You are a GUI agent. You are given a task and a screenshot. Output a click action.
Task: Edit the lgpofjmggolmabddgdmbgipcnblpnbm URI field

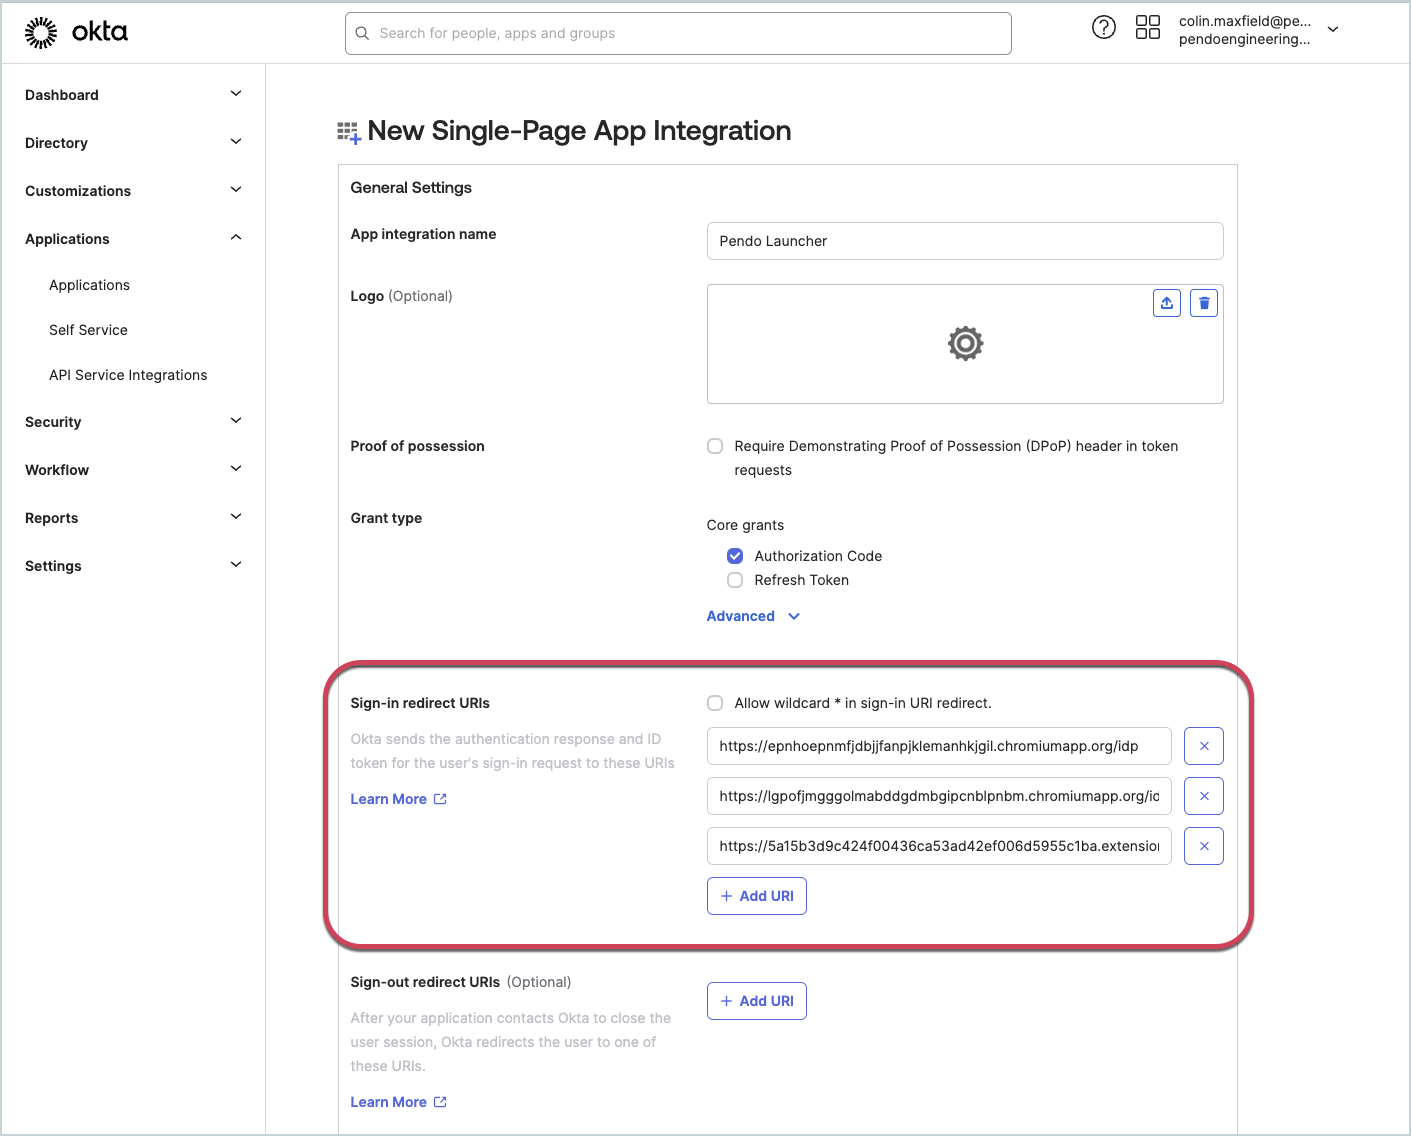(x=939, y=796)
